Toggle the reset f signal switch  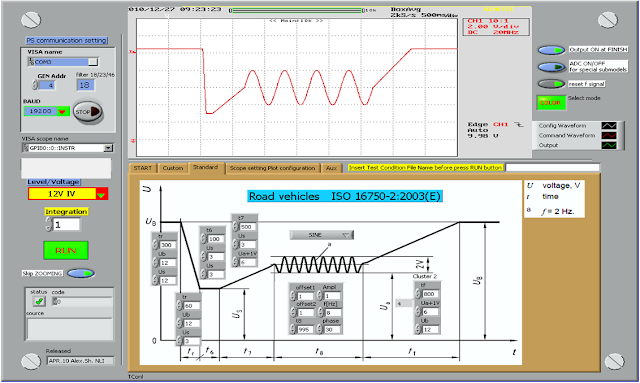point(551,84)
